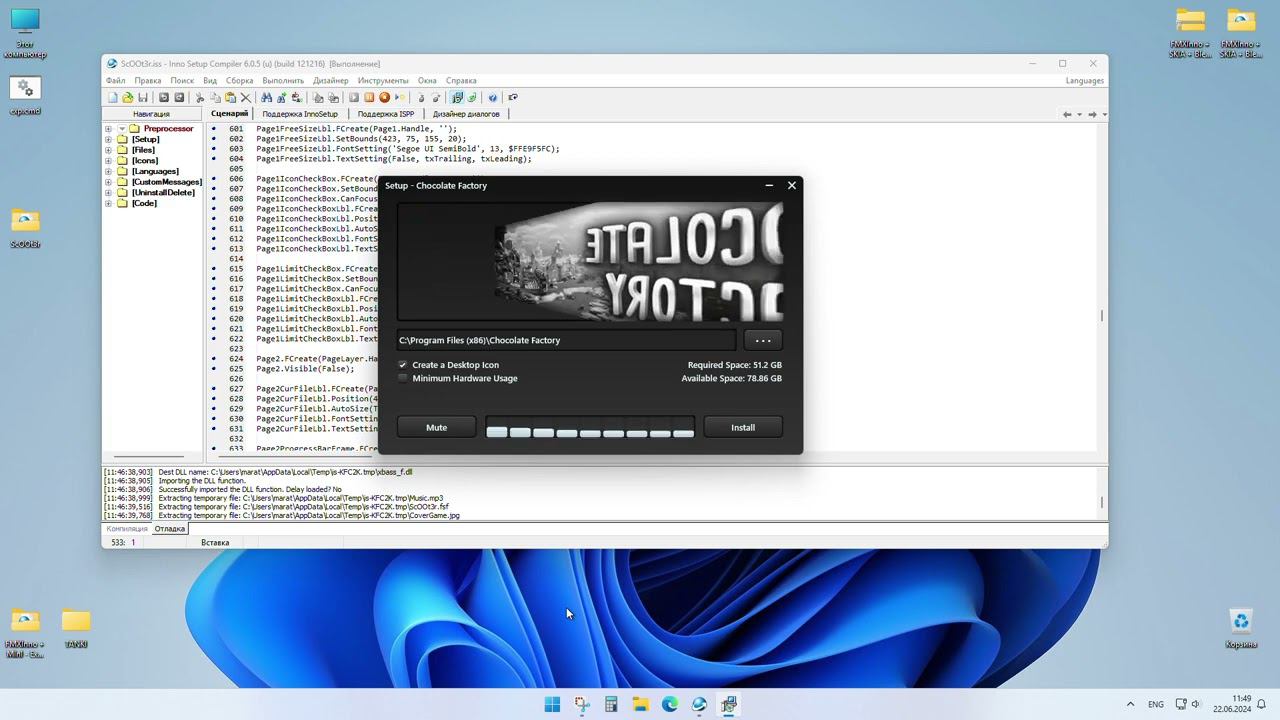This screenshot has width=1280, height=720.
Task: Click the Навигация panel header
Action: [x=152, y=114]
